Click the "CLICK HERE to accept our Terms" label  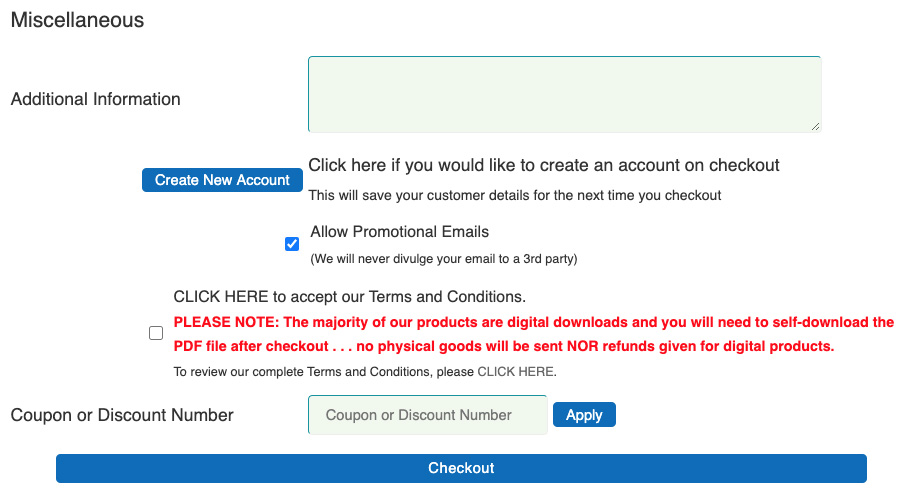349,297
